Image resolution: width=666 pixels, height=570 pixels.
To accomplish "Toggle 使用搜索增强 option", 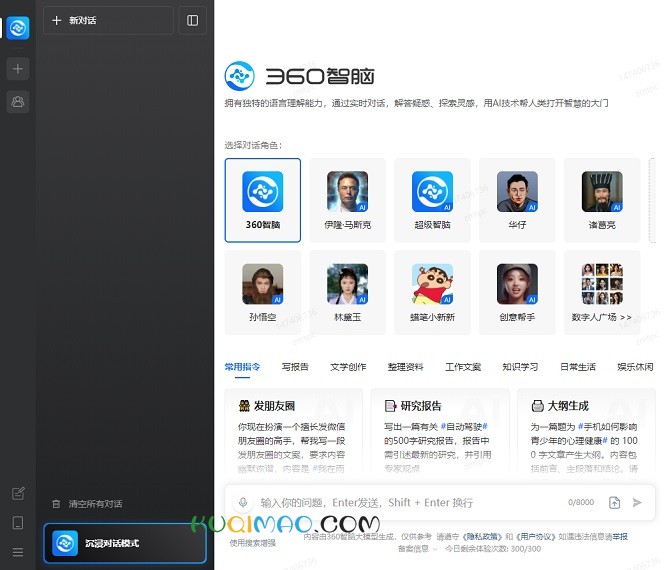I will [x=253, y=543].
